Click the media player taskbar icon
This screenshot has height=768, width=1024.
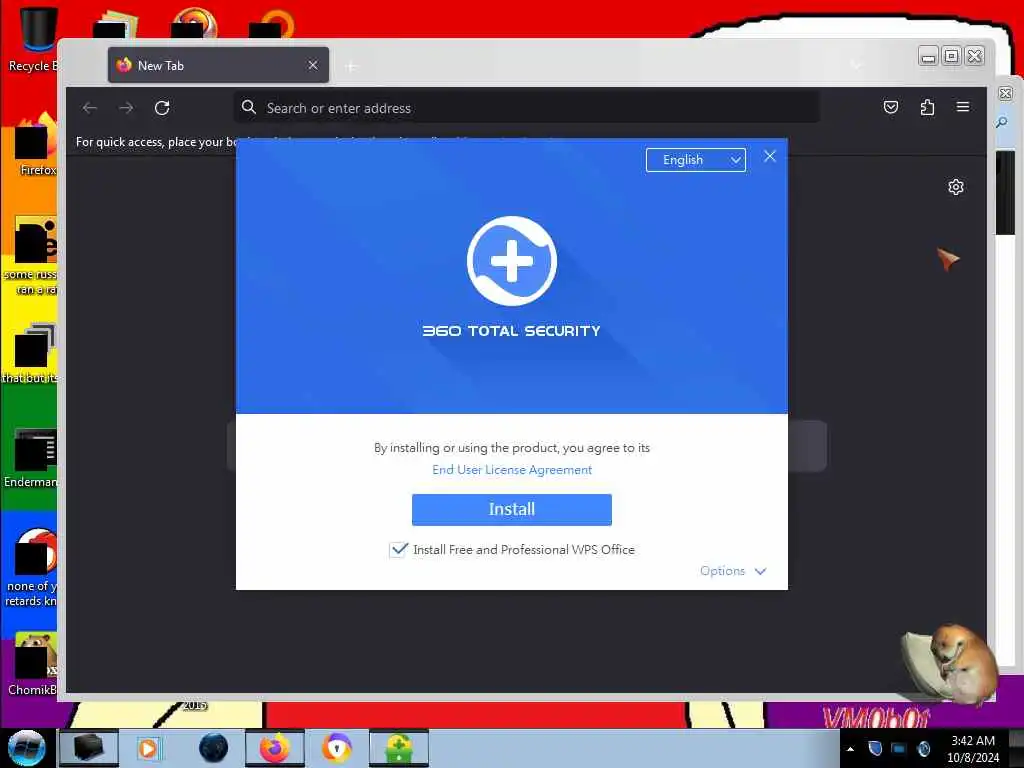pyautogui.click(x=148, y=748)
